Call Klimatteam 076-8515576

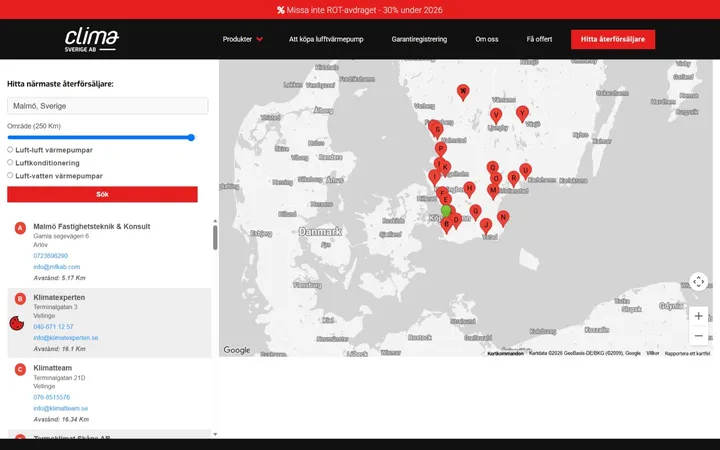coord(51,397)
